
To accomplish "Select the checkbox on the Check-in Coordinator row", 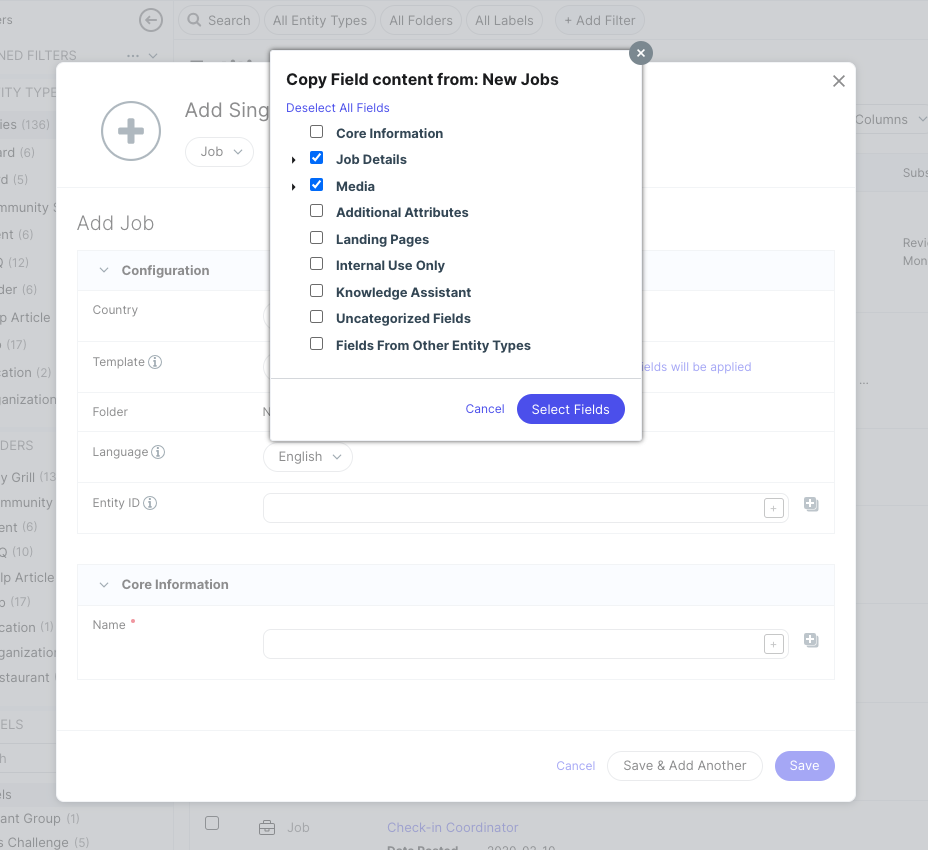I will [x=212, y=823].
